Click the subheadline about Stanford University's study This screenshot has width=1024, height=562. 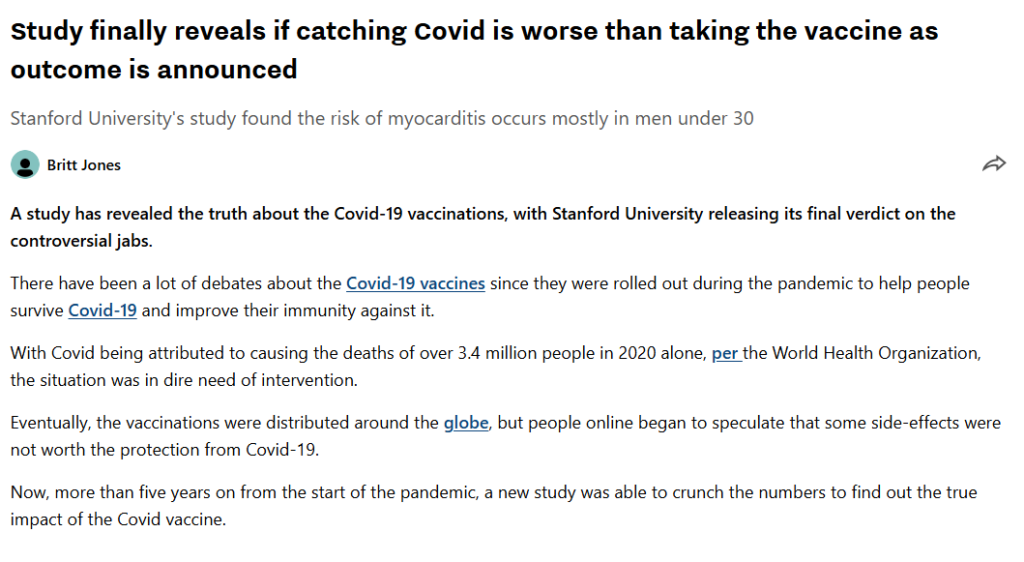tap(382, 118)
